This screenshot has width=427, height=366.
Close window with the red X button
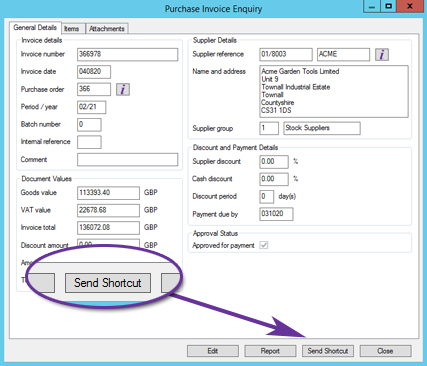click(x=410, y=6)
